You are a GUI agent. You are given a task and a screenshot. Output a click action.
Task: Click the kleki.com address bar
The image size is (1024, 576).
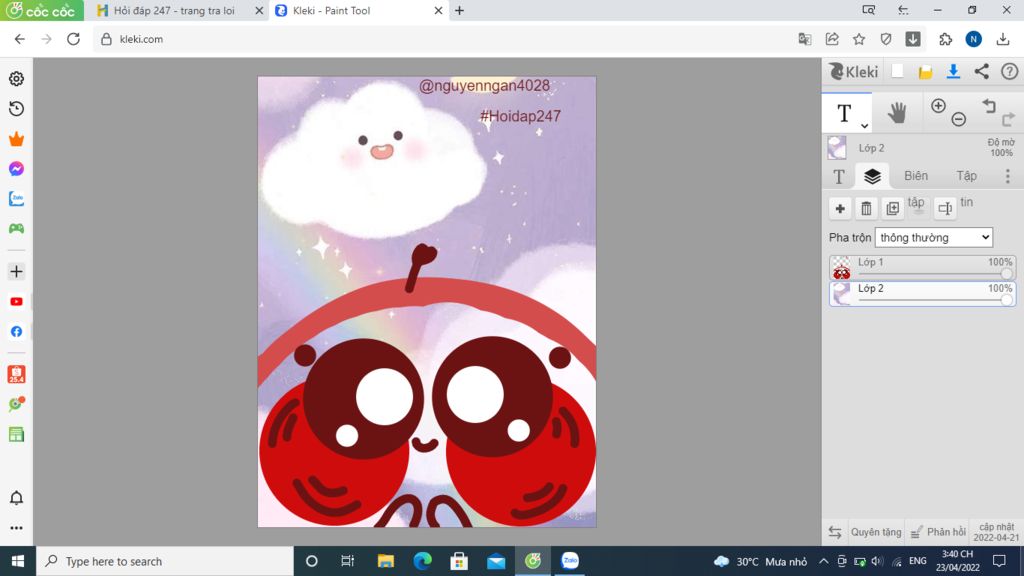click(444, 39)
